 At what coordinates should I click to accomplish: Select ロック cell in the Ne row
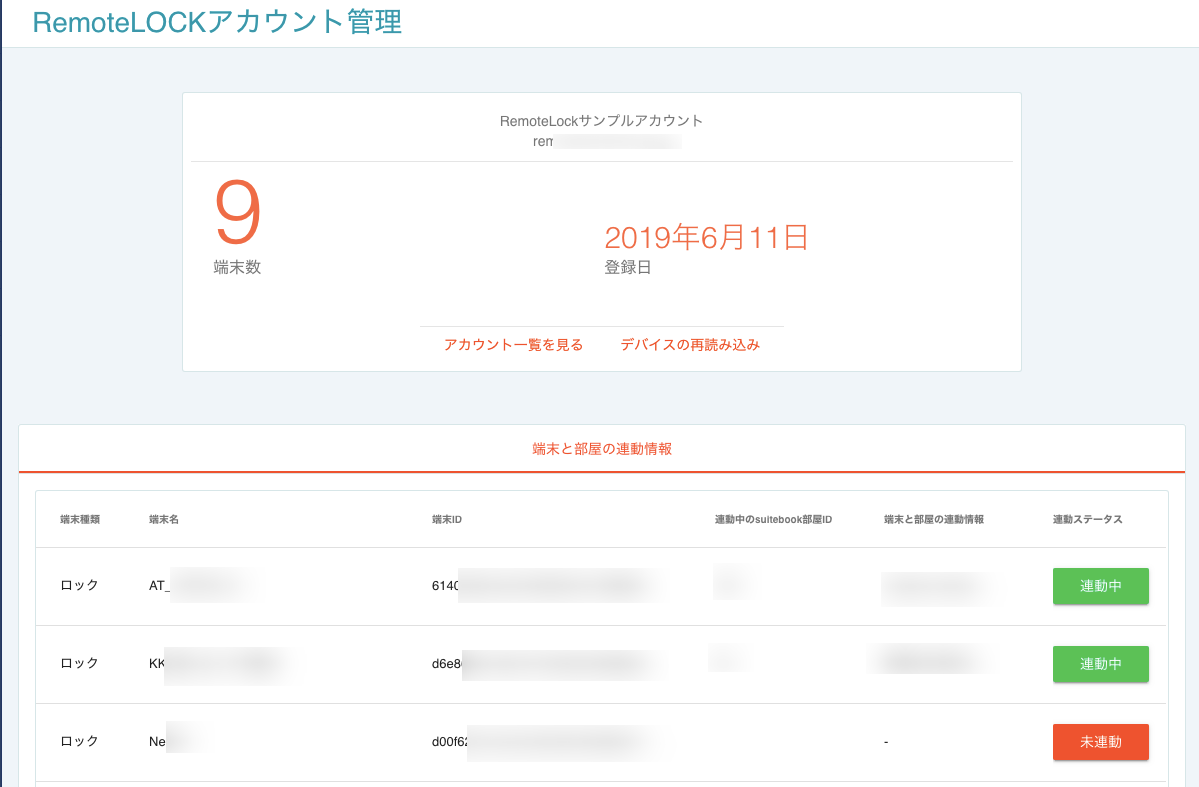point(80,741)
